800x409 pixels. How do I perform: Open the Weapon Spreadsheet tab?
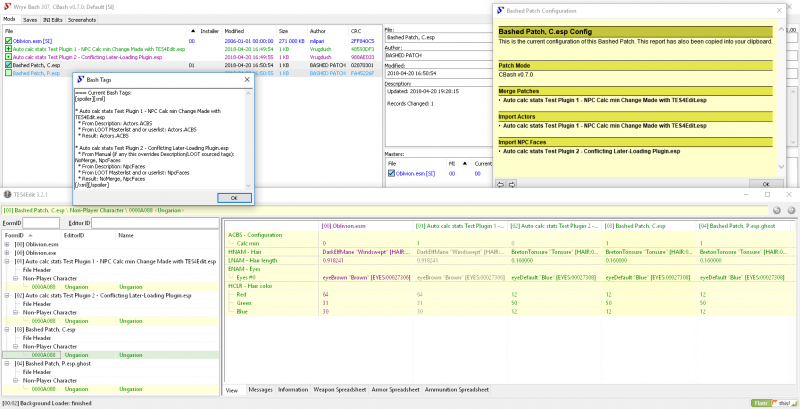click(339, 390)
